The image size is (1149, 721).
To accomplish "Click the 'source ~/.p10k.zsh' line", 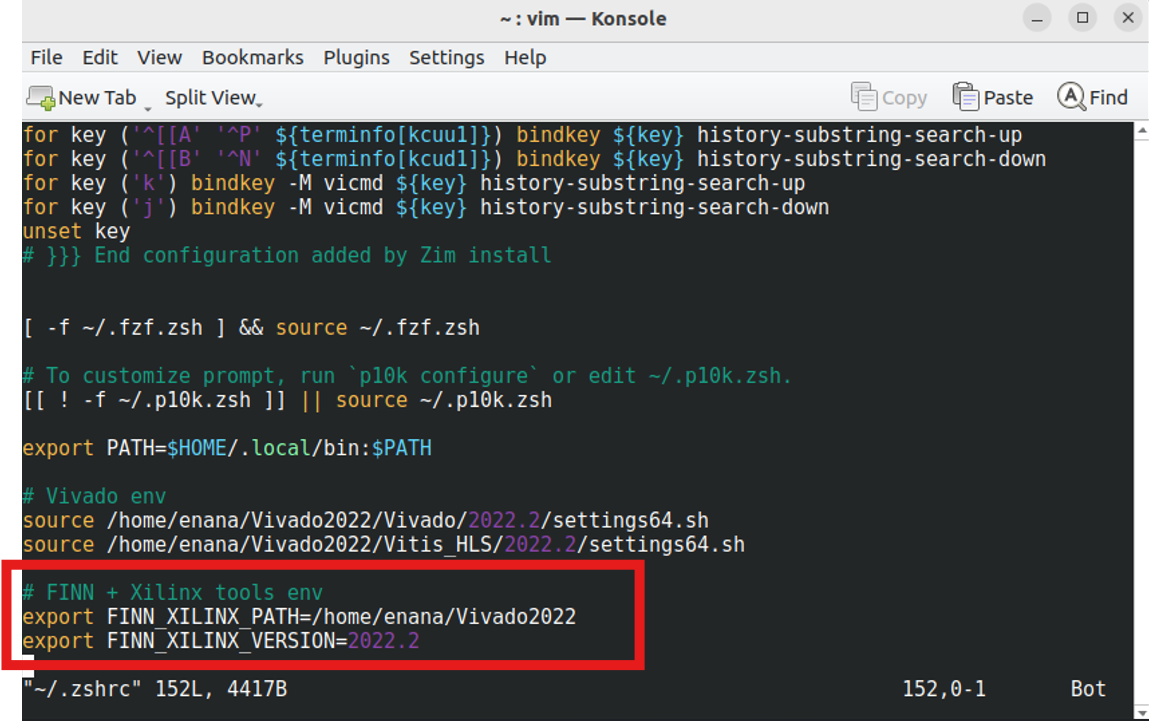I will 287,400.
